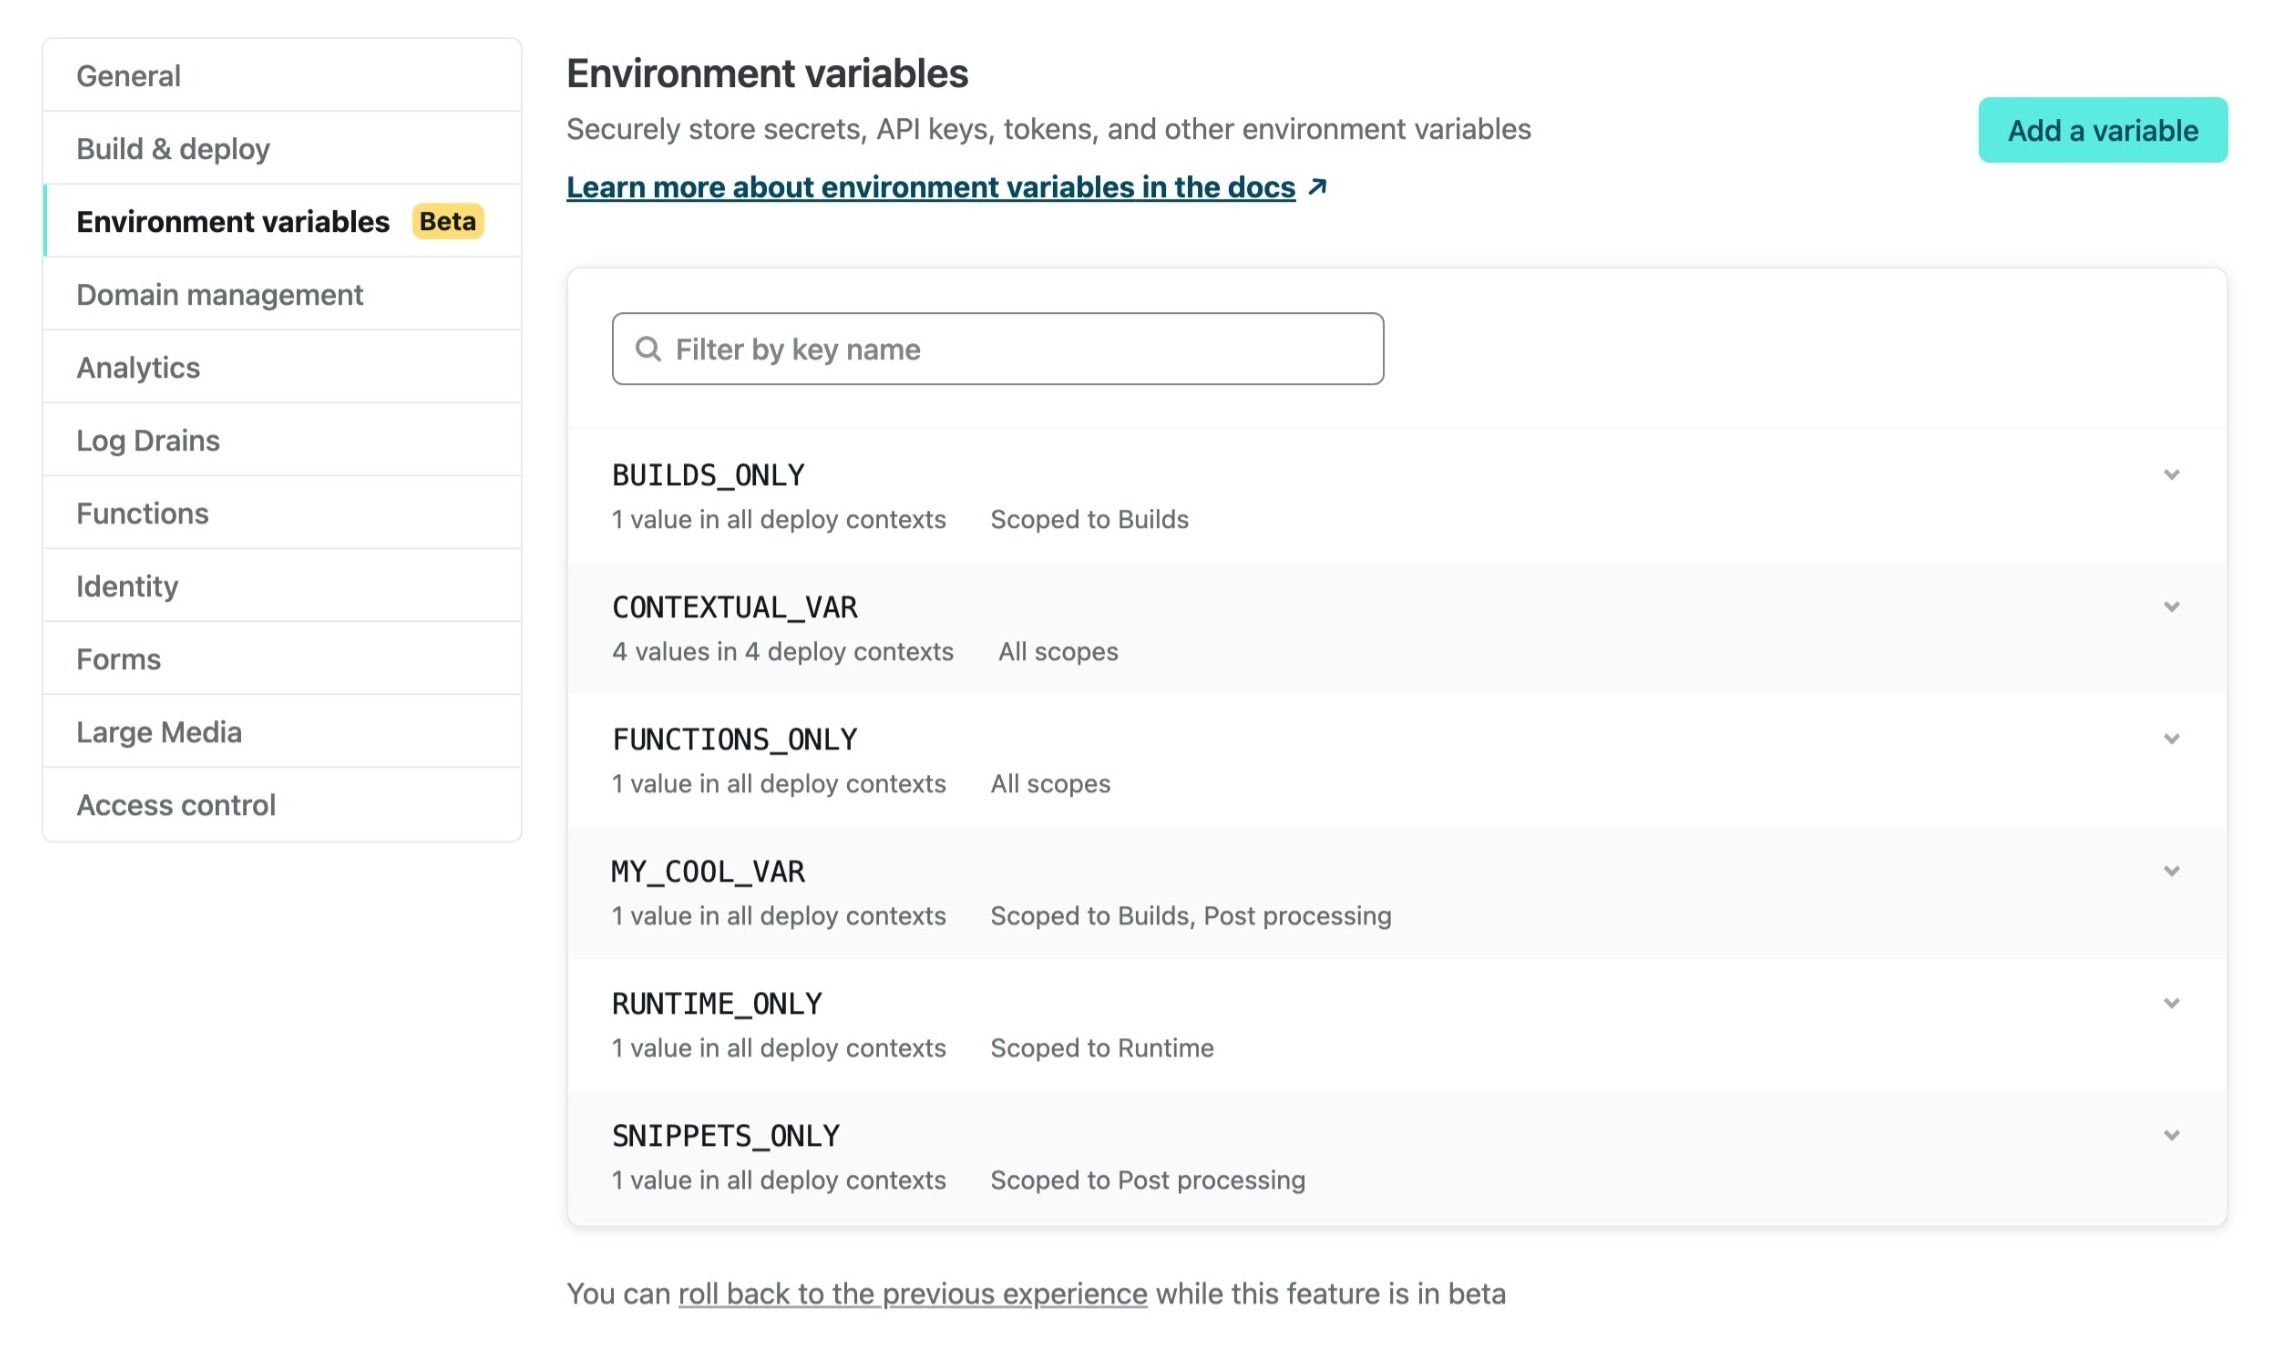
Task: Open the General settings section
Action: point(128,76)
